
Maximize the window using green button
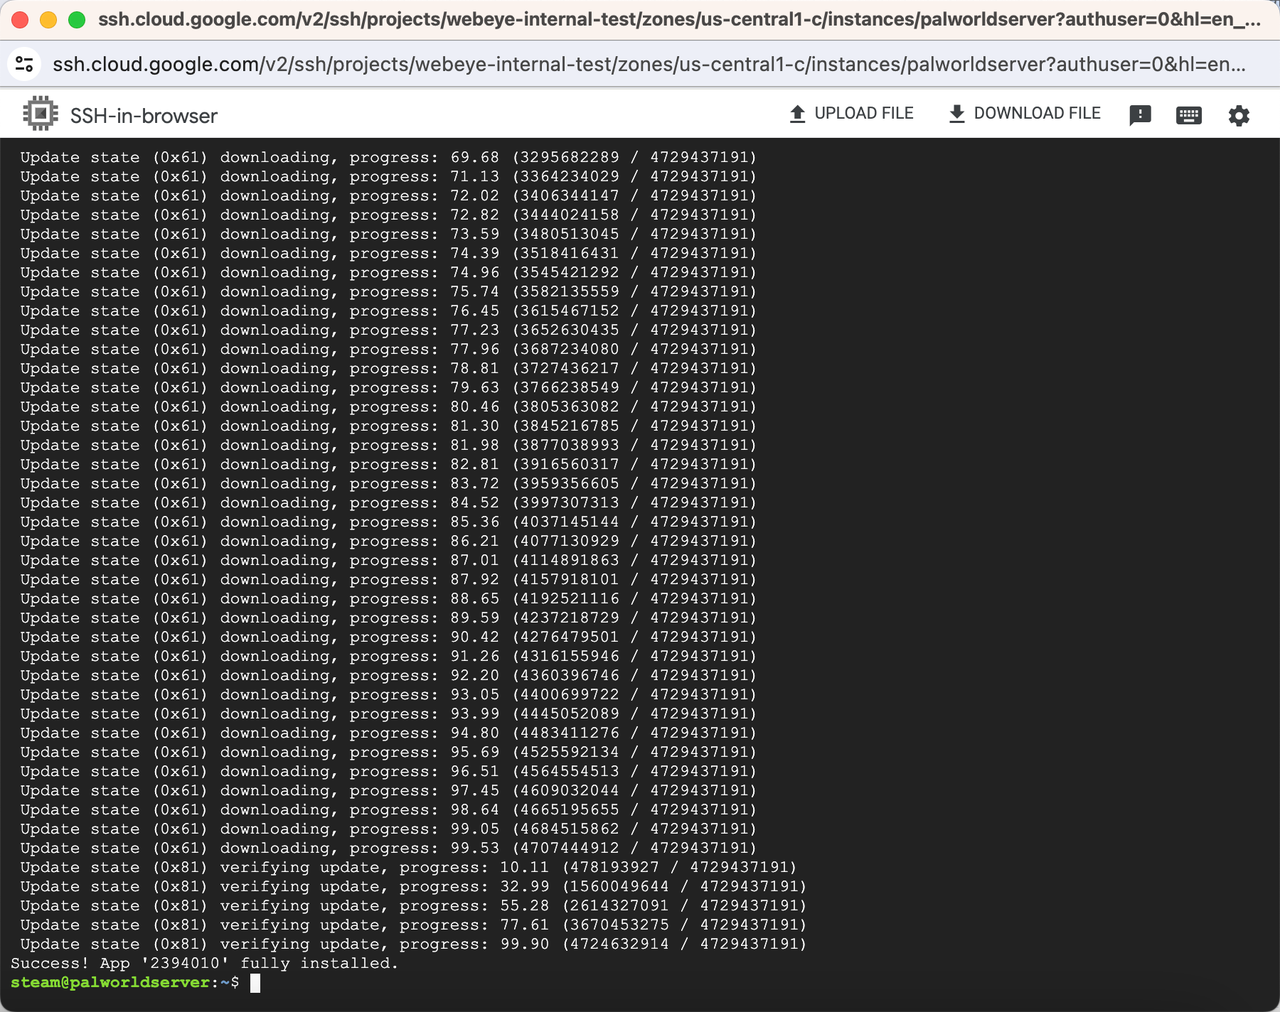76,20
